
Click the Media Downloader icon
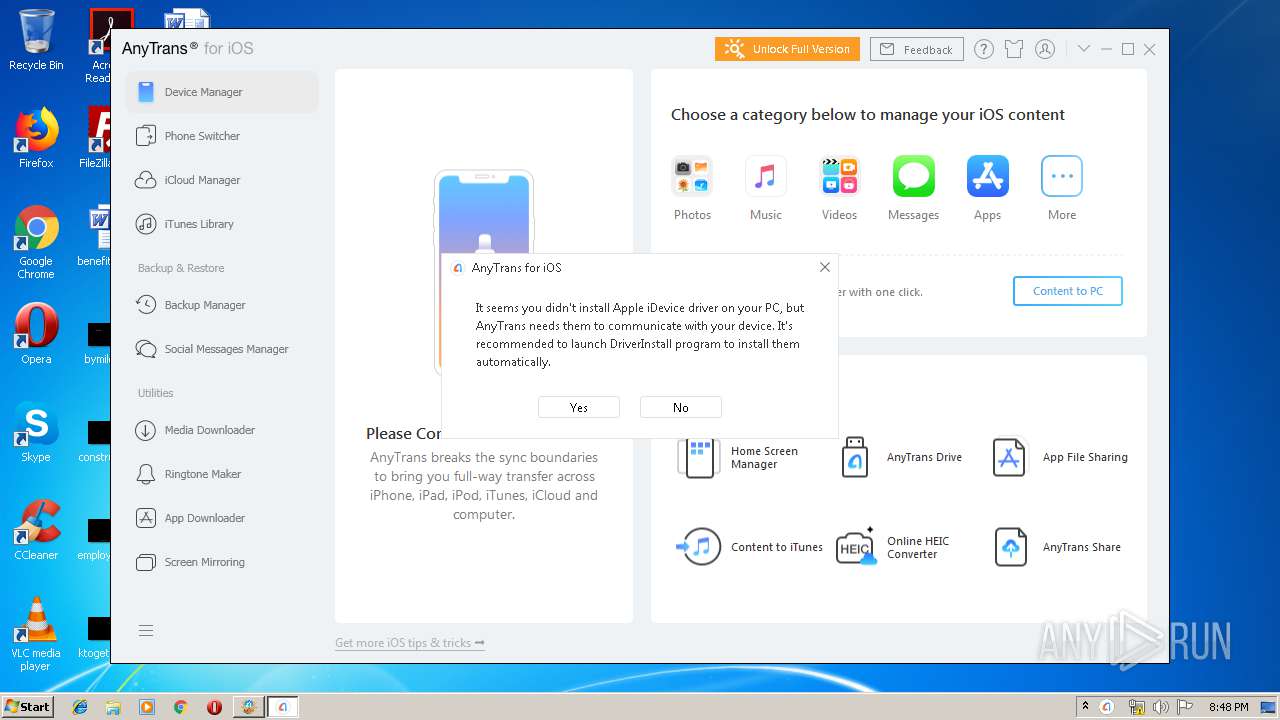click(x=146, y=430)
